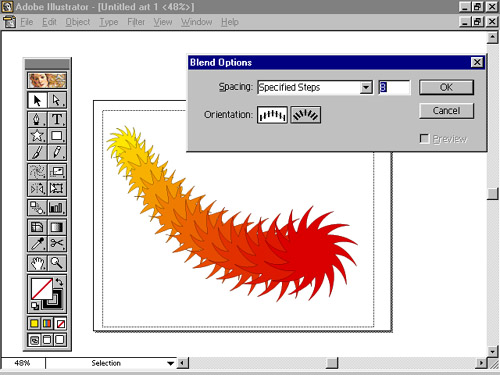Pick the Eyedropper tool

pos(37,243)
